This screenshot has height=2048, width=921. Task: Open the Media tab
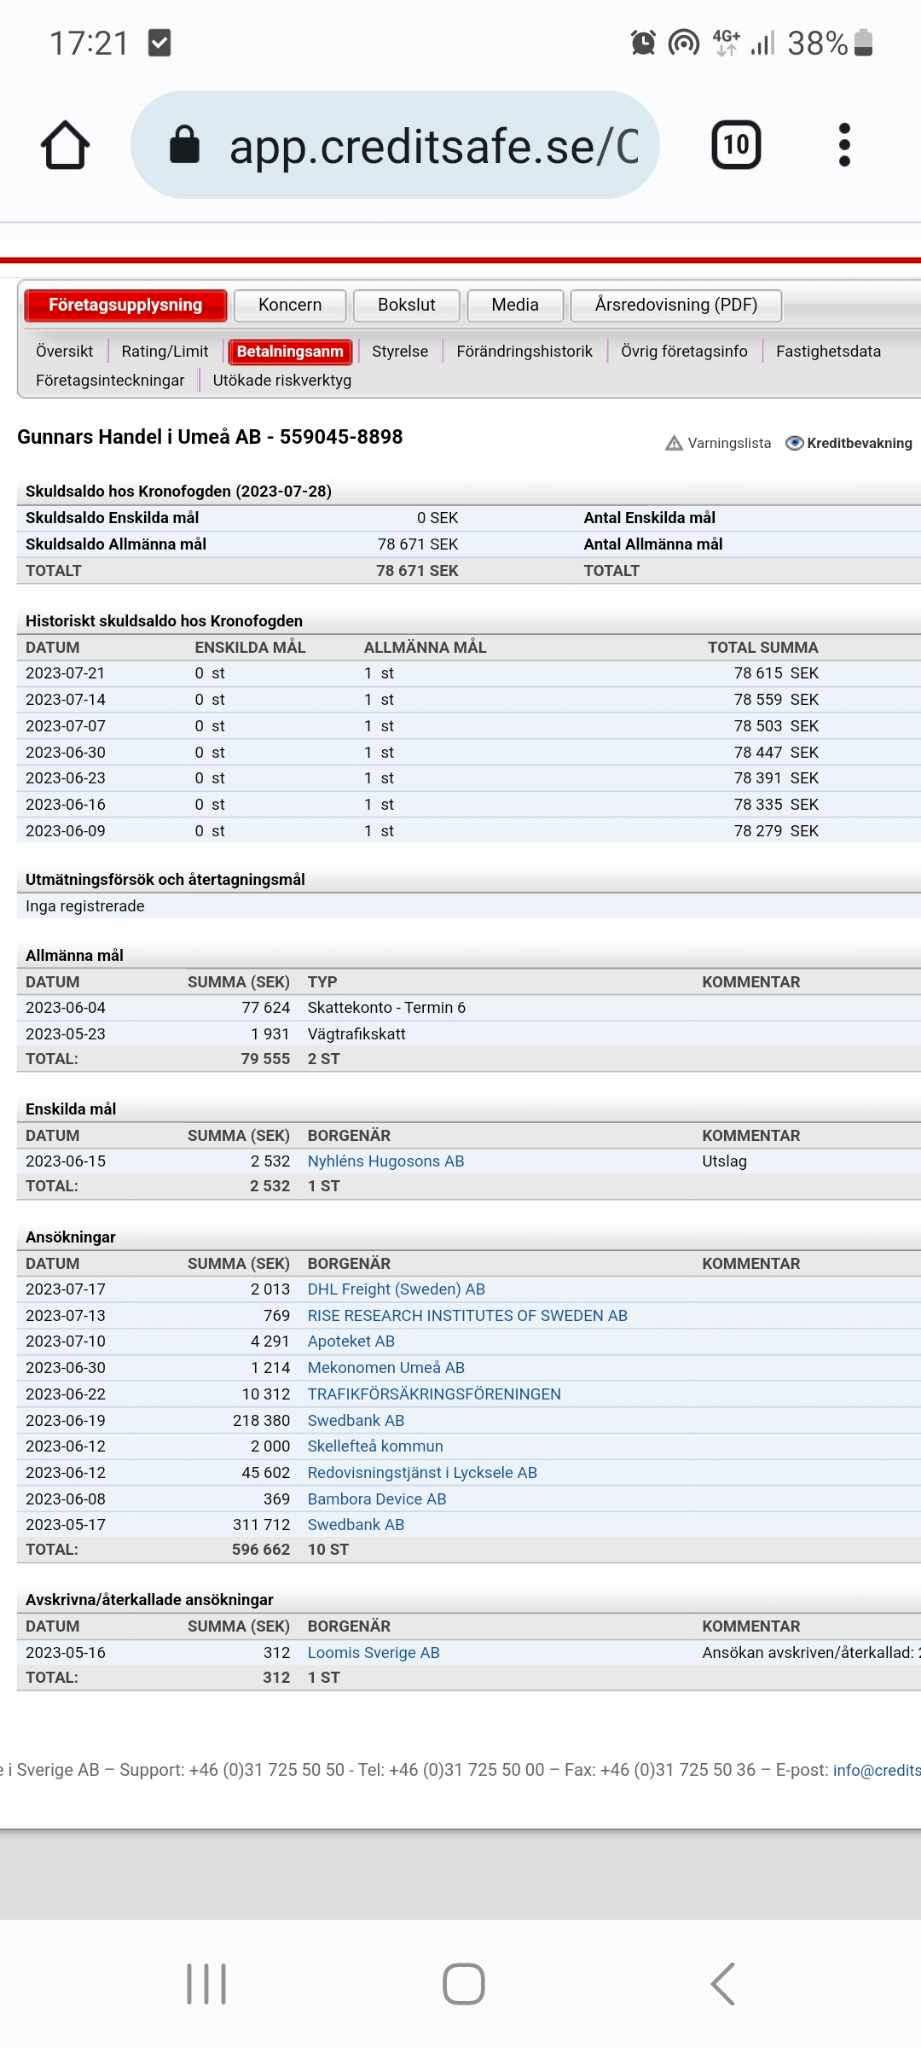click(515, 305)
